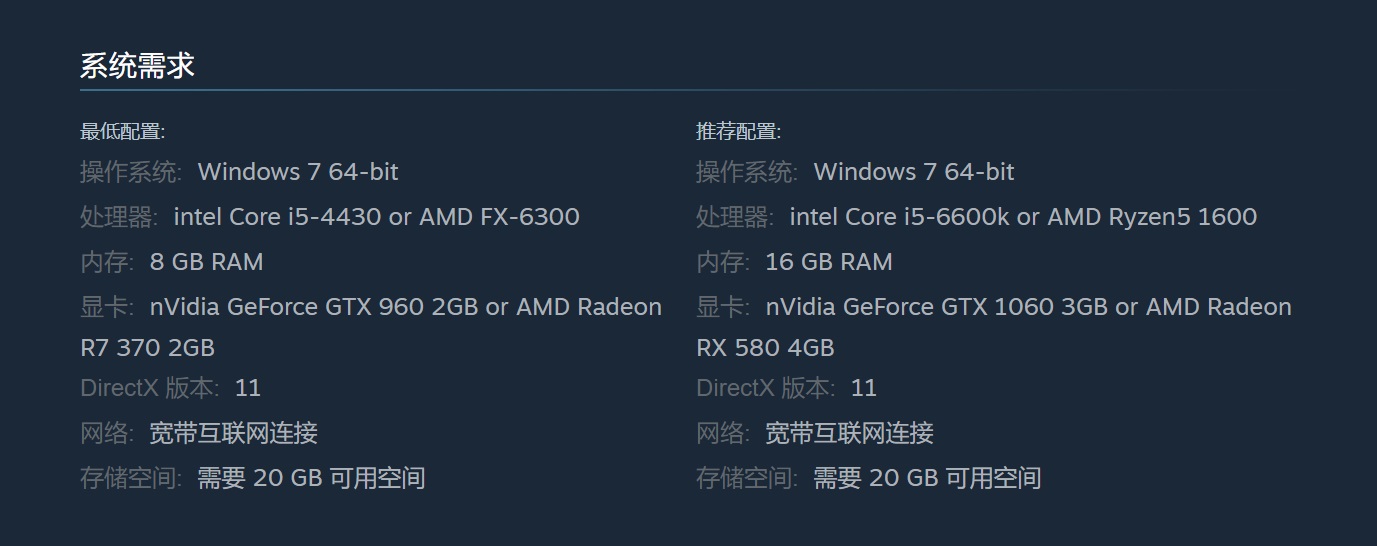
Task: Click the 最低配置 column label
Action: (122, 131)
